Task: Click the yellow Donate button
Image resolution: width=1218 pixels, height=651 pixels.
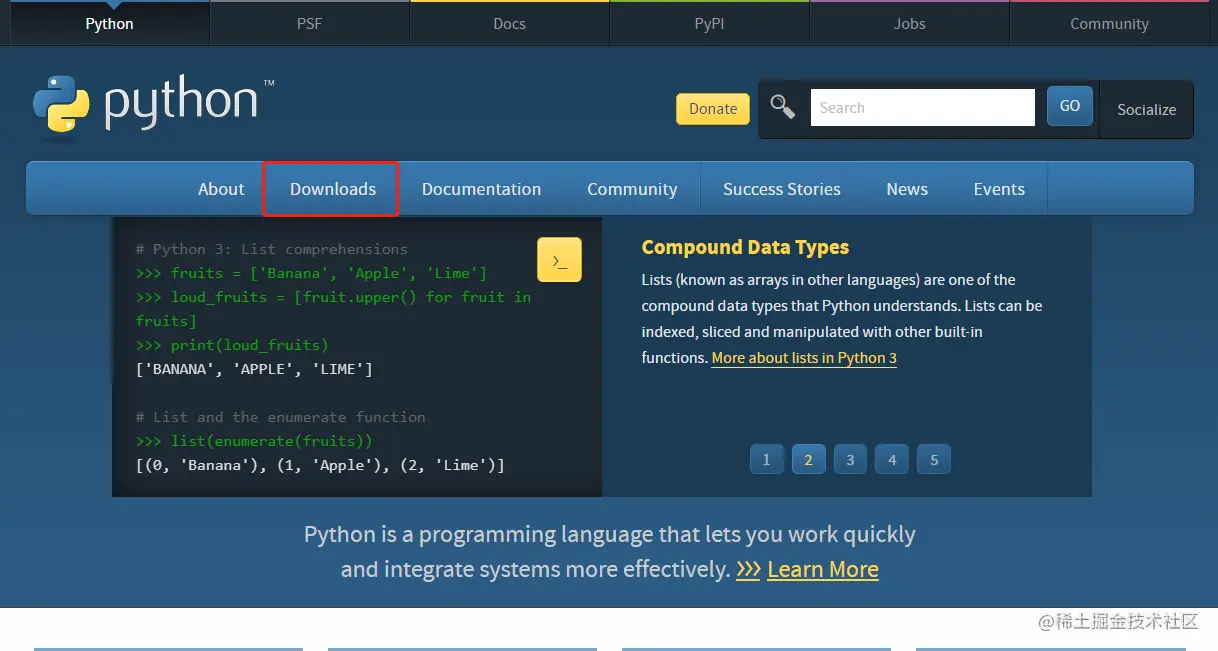Action: [713, 109]
